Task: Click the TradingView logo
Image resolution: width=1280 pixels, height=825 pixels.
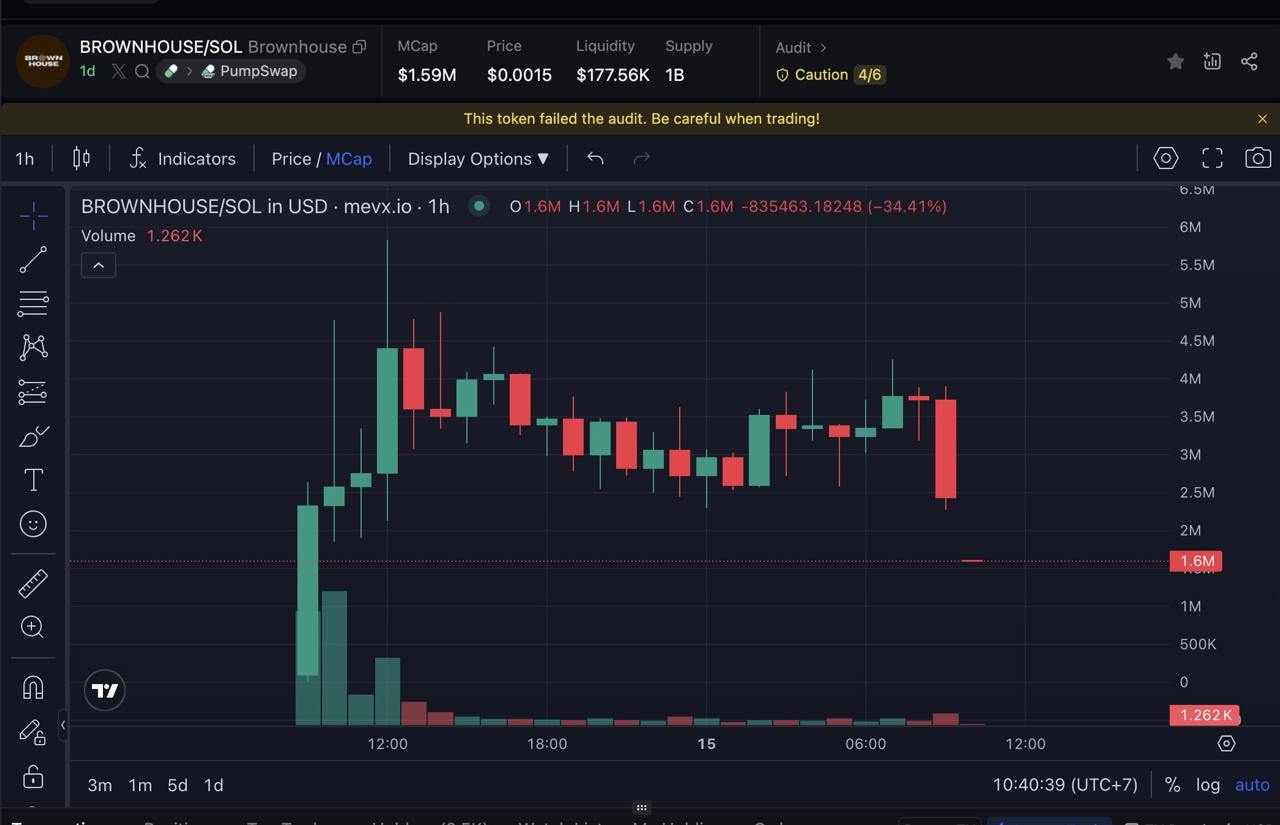Action: point(105,690)
